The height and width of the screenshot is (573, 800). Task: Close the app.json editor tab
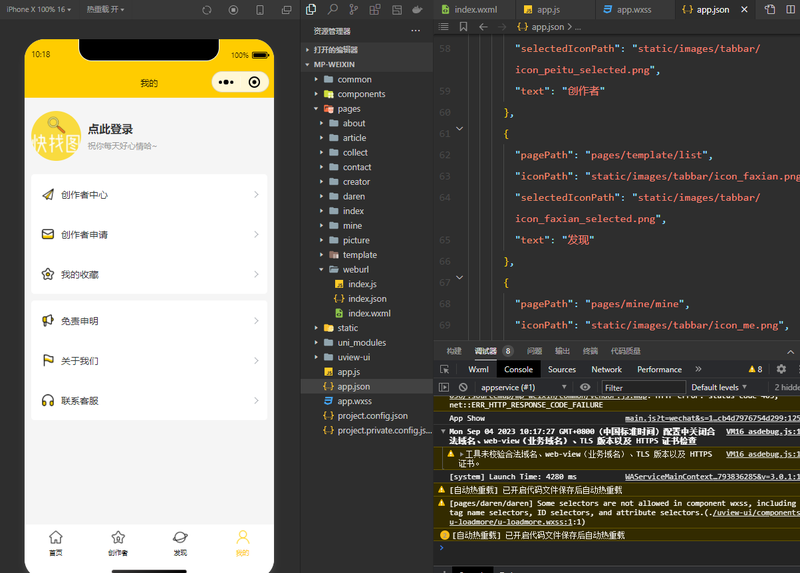click(x=744, y=9)
